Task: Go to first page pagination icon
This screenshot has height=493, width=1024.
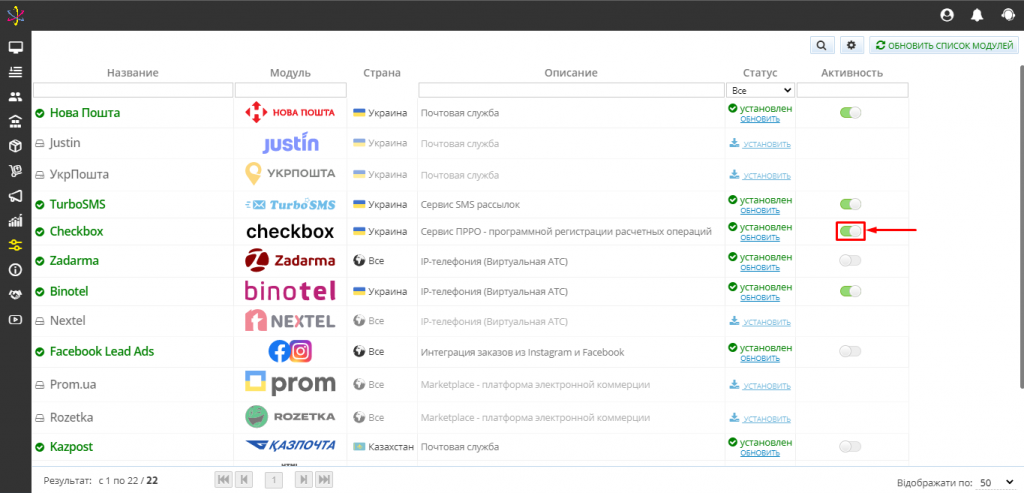Action: [x=223, y=480]
